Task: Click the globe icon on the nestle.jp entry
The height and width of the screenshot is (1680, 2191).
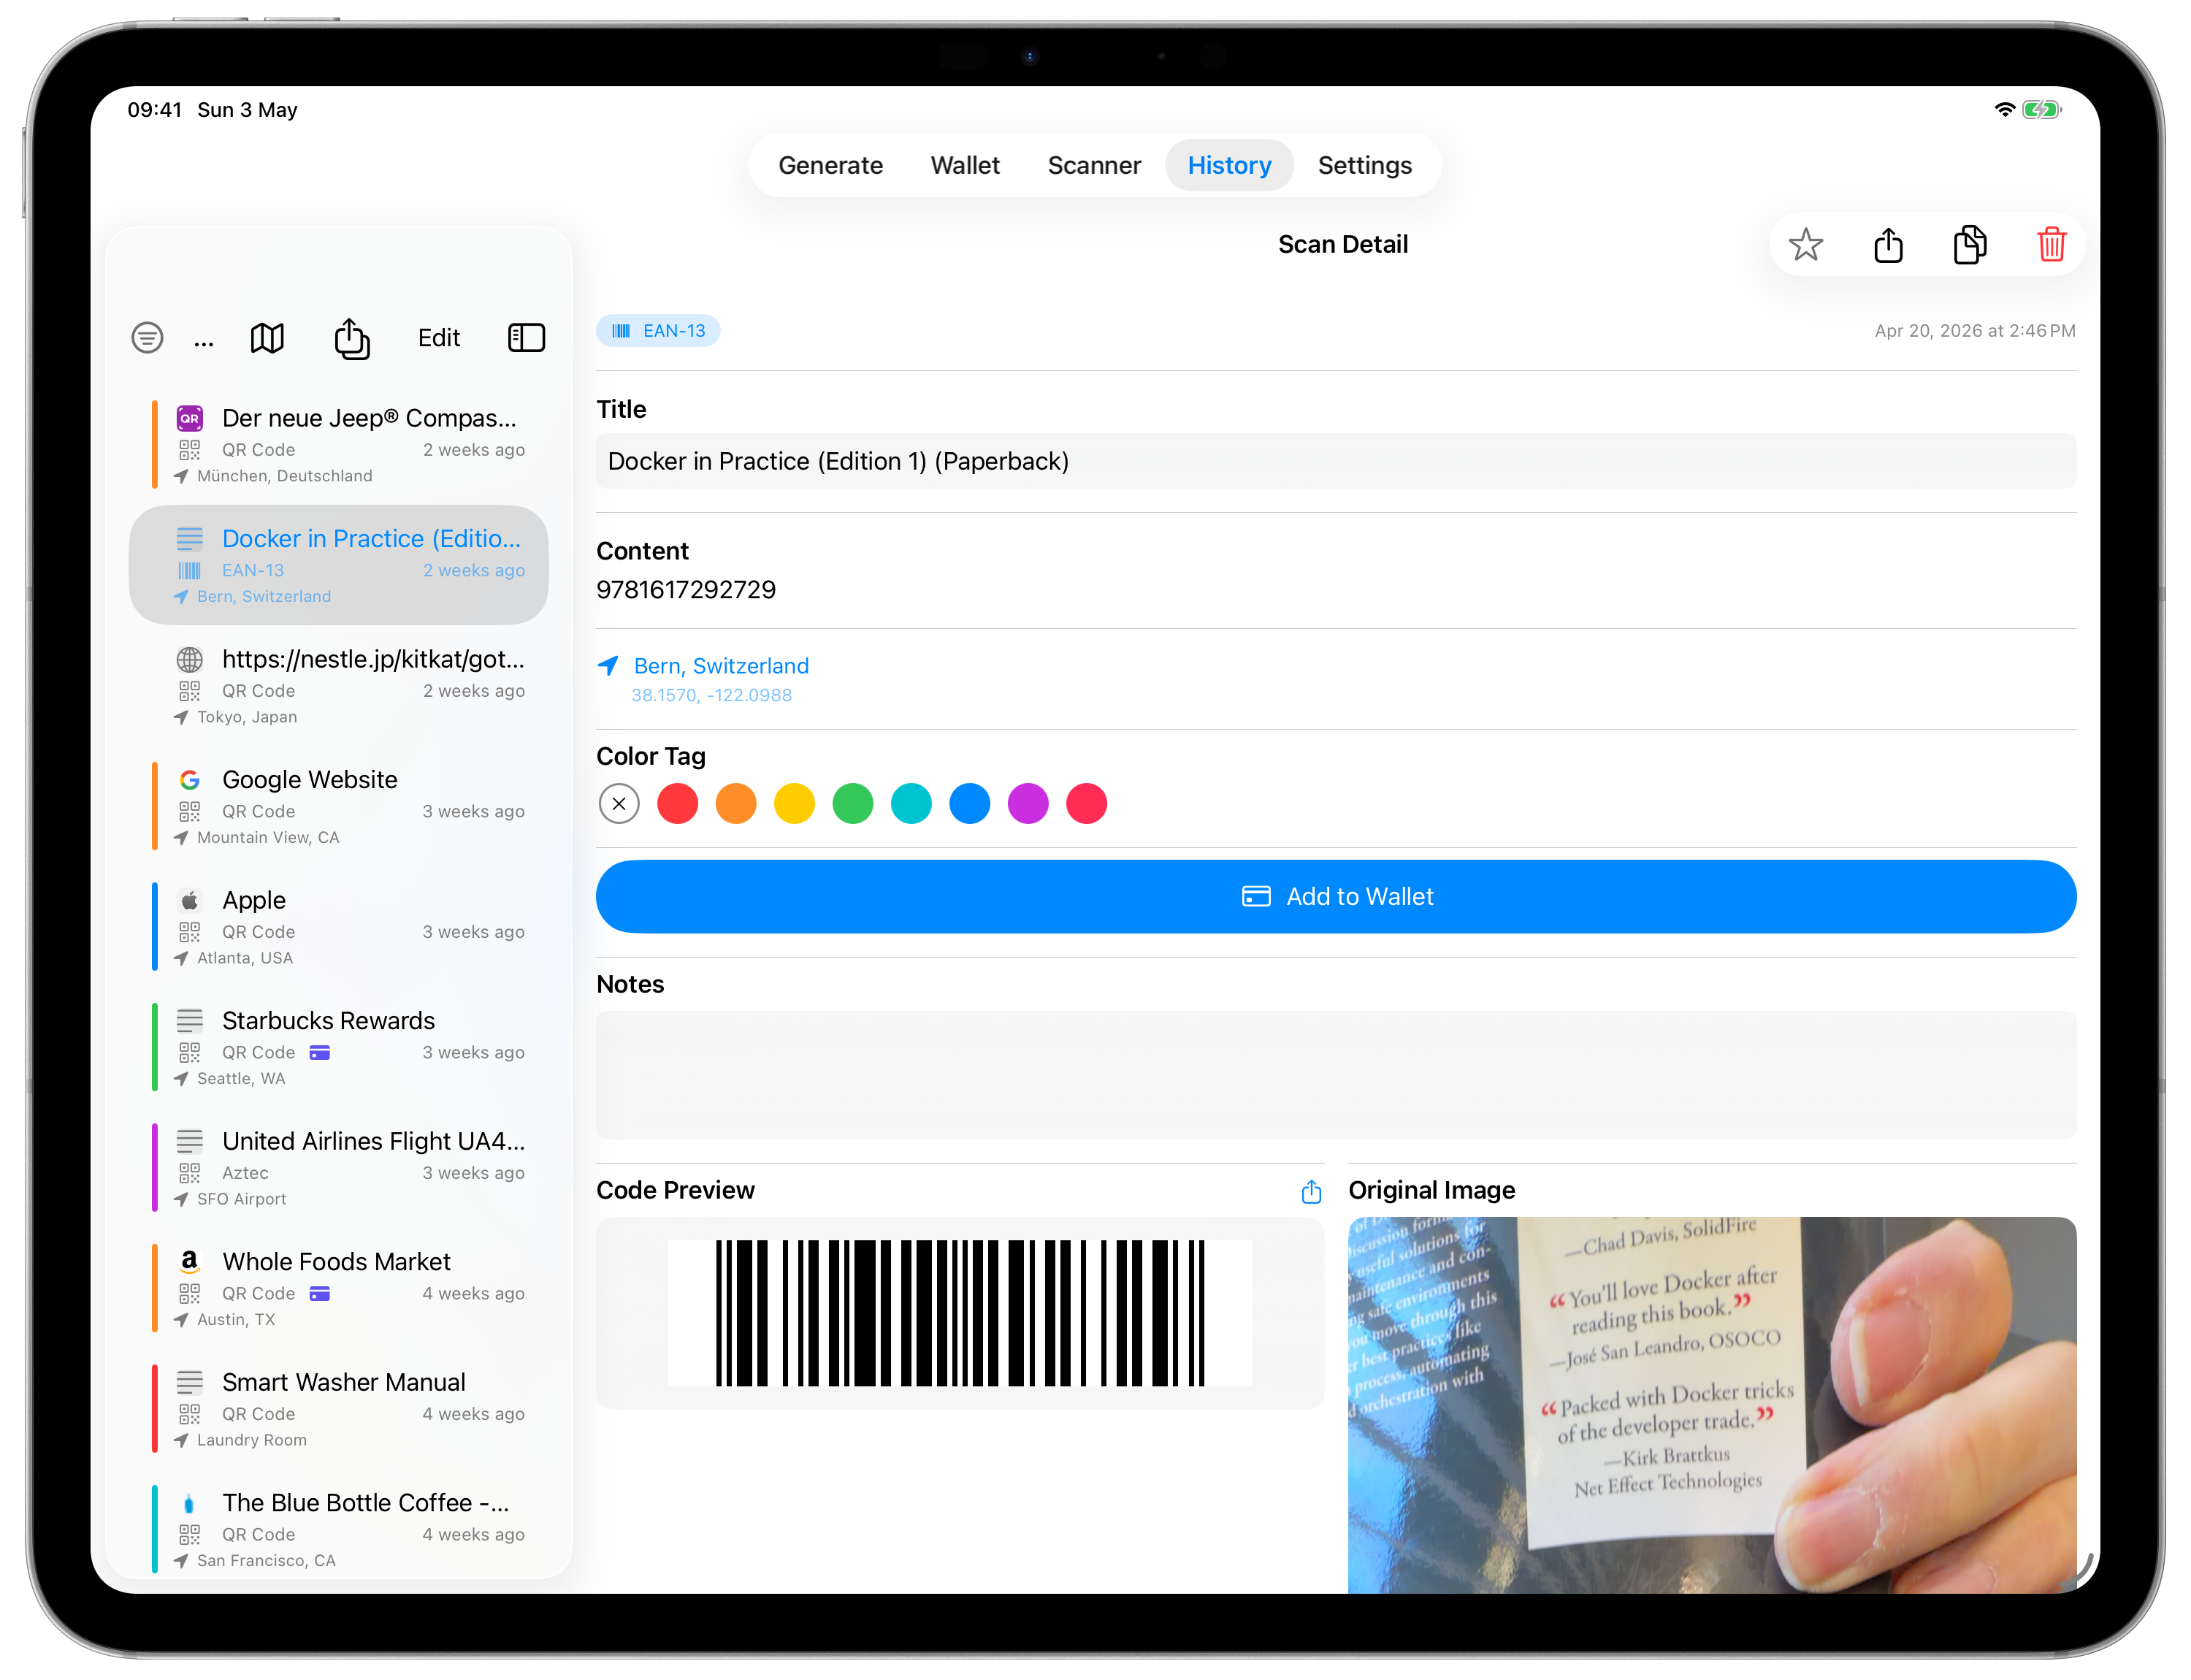Action: 189,660
